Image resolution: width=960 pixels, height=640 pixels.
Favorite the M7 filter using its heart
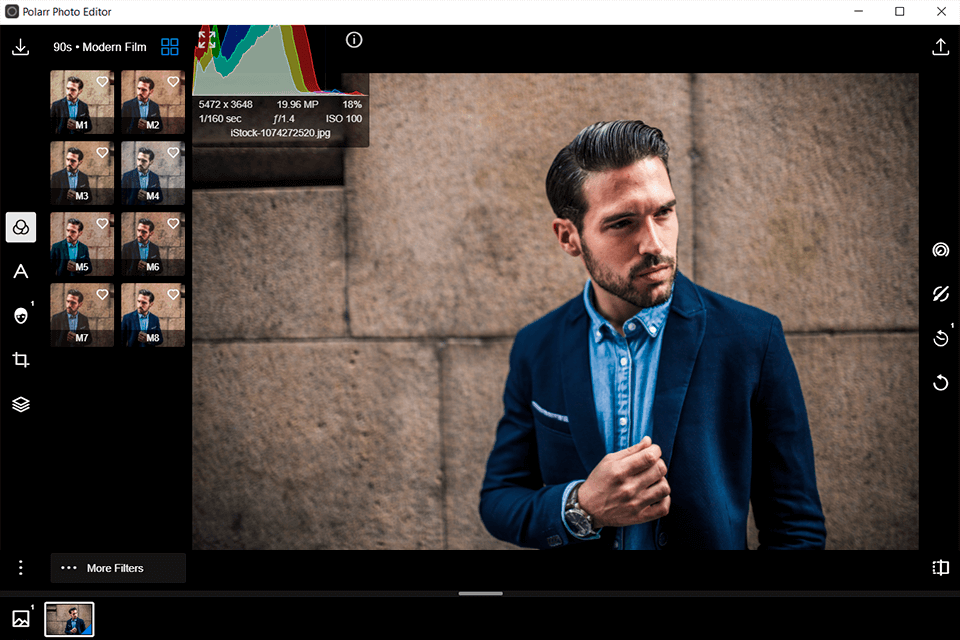coord(102,294)
